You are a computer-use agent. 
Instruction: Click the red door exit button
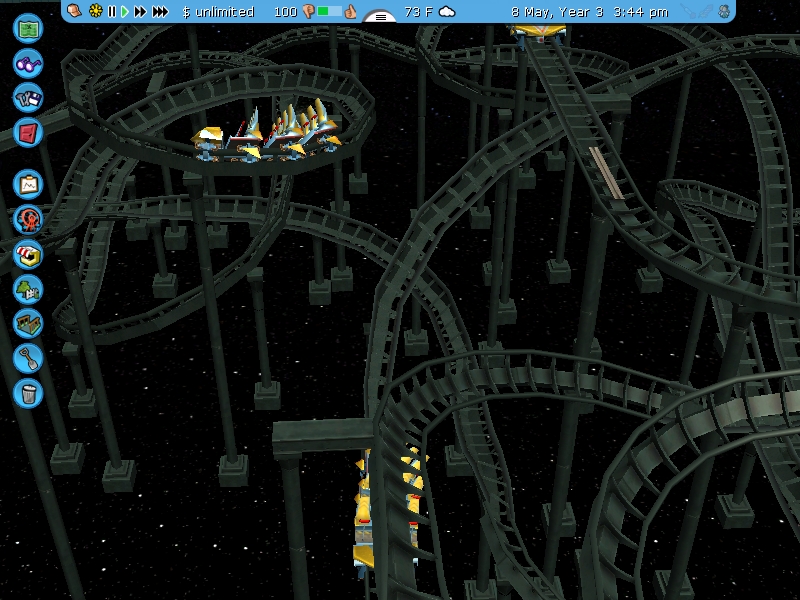(28, 133)
